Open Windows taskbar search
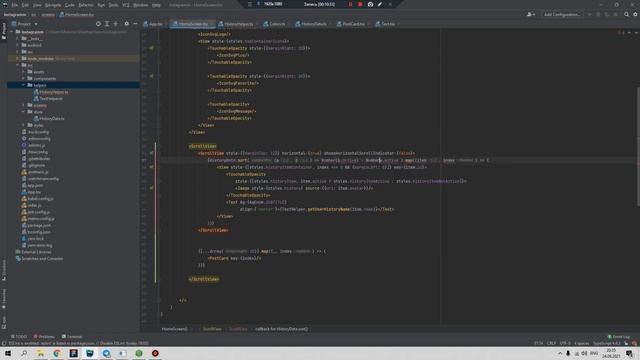 (x=24, y=353)
